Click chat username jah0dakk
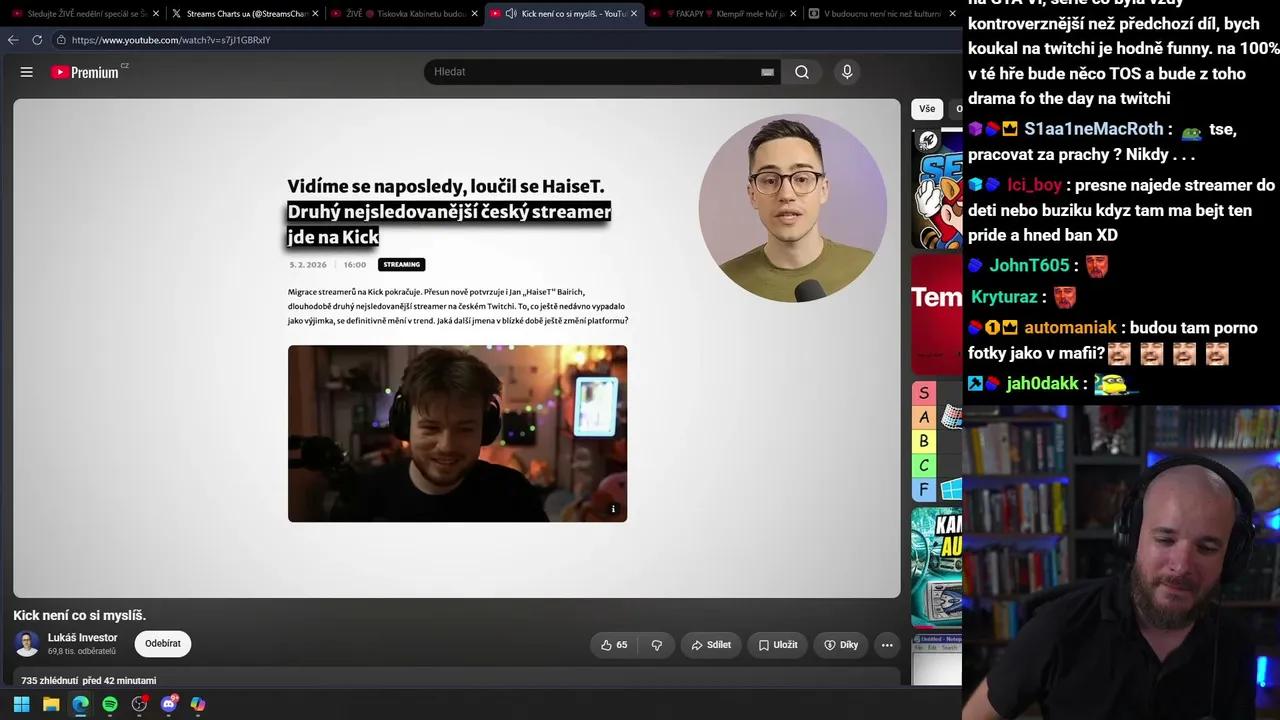Viewport: 1280px width, 720px height. click(1042, 384)
